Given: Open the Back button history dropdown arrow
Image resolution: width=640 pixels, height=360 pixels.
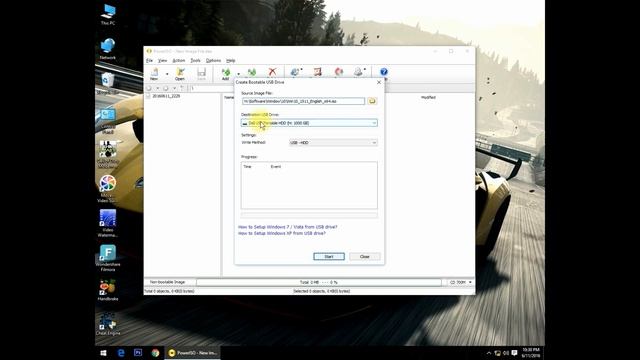Looking at the screenshot, I should click(x=157, y=88).
